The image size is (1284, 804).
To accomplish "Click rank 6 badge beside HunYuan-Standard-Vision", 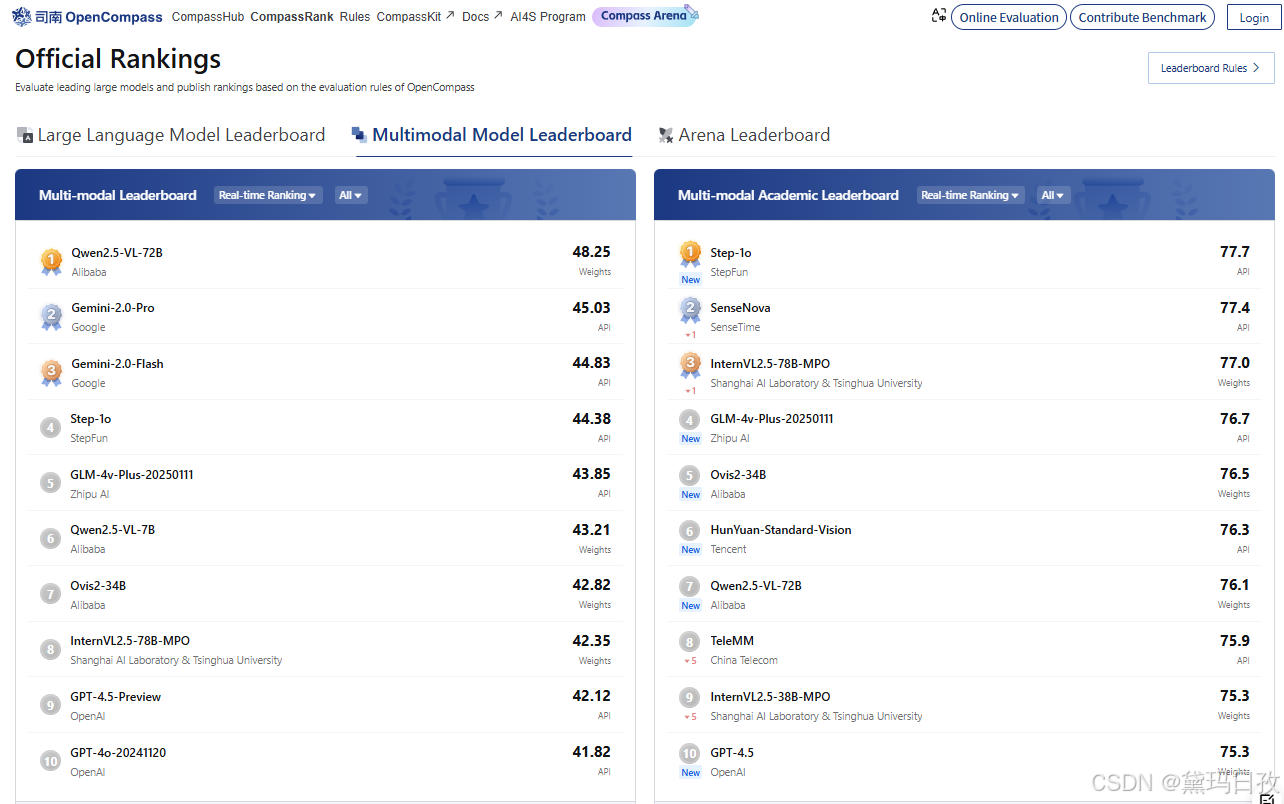I will click(x=690, y=531).
